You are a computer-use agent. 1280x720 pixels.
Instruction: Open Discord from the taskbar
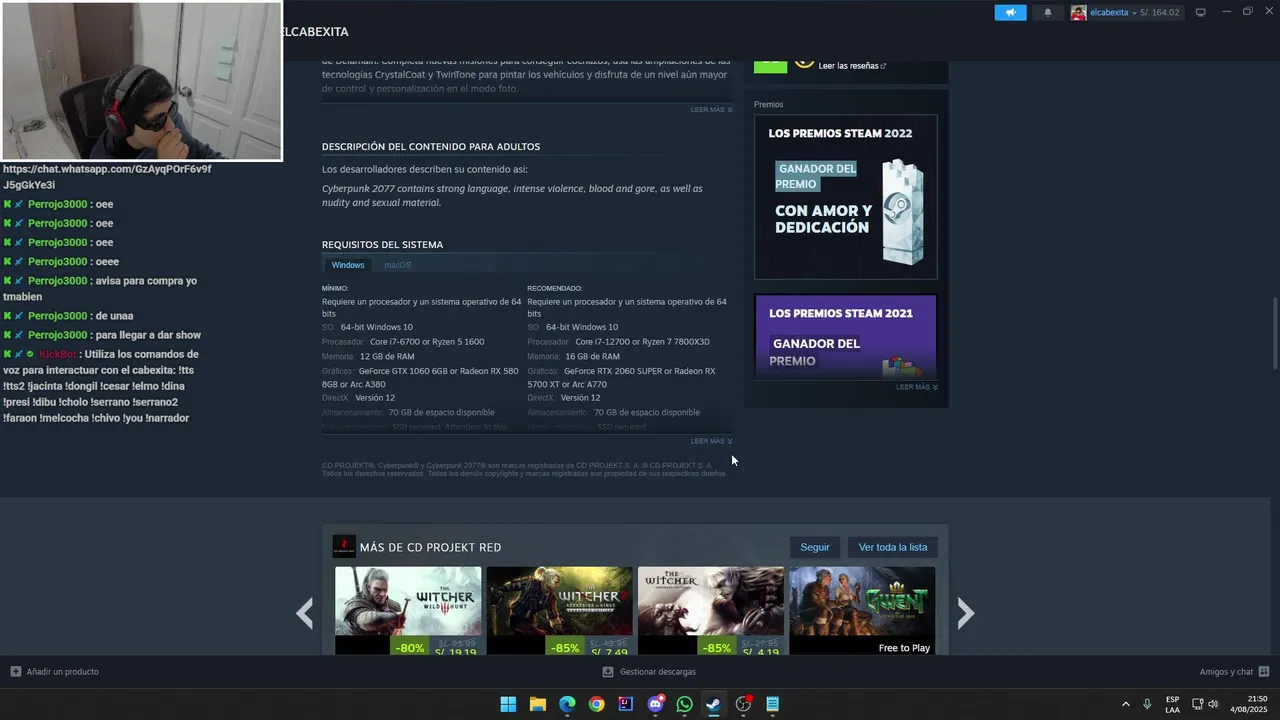655,704
